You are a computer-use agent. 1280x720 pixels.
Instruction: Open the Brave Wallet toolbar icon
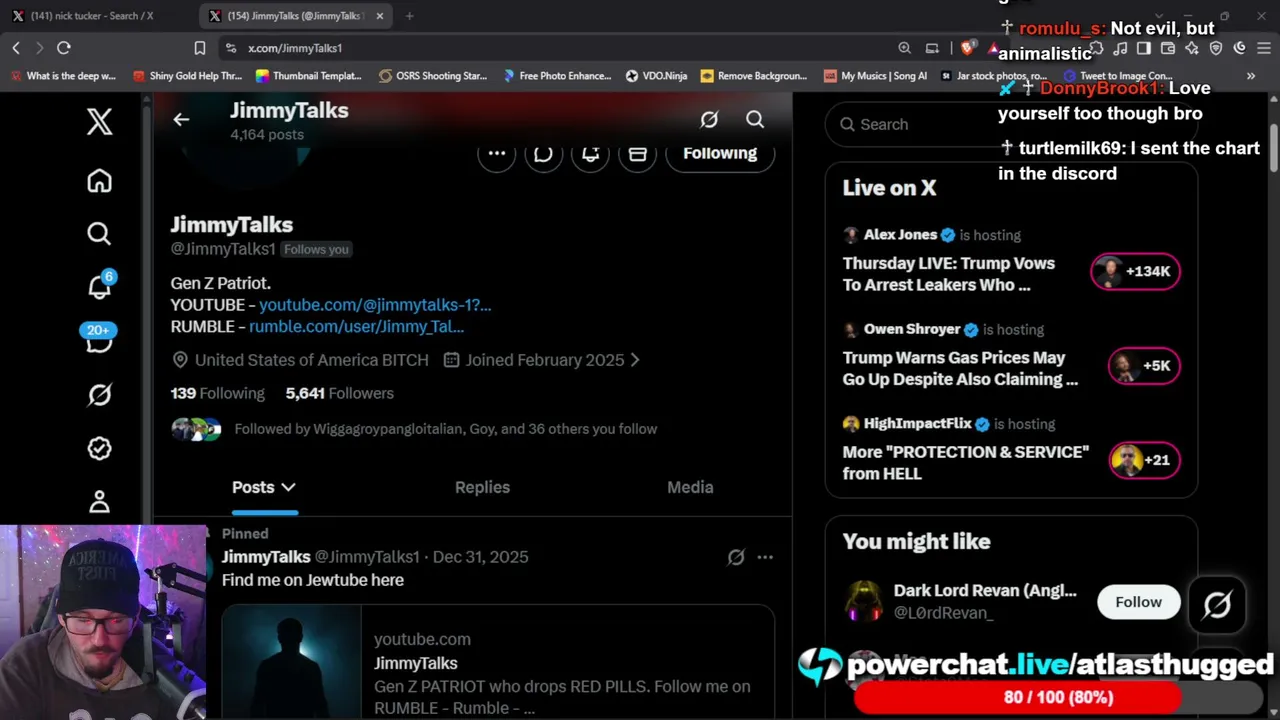coord(1168,48)
